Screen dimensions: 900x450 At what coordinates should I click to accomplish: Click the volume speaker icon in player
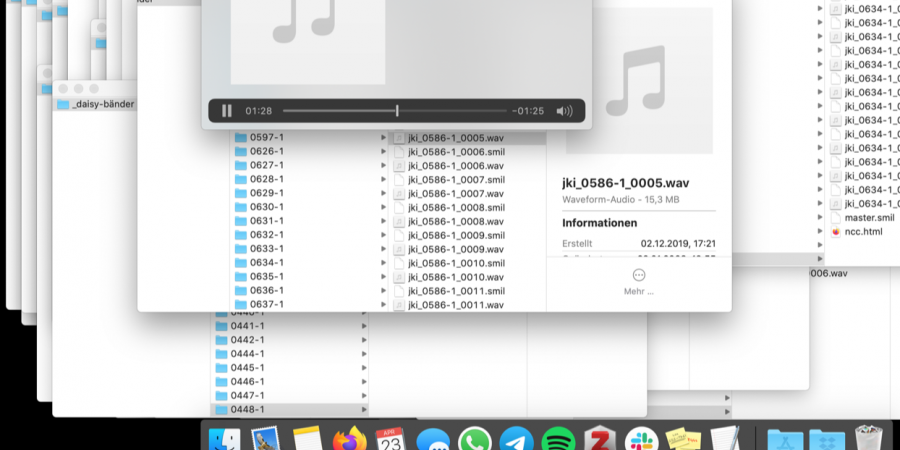click(565, 111)
